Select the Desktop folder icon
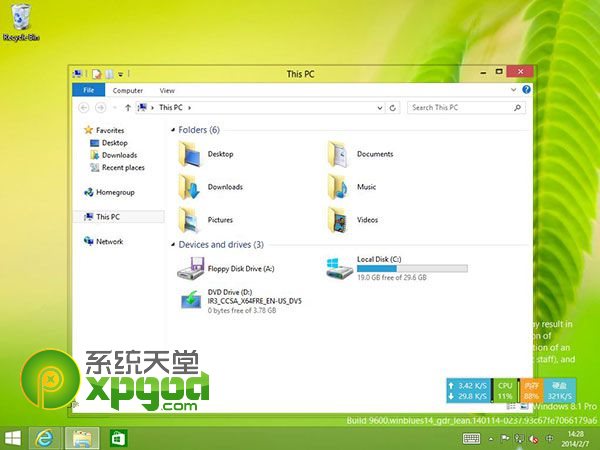Image resolution: width=600 pixels, height=450 pixels. click(x=190, y=154)
